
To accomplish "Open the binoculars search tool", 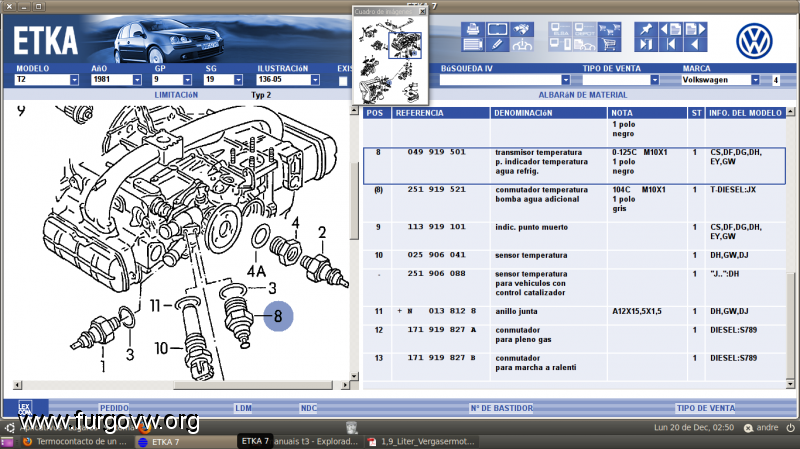I will [522, 29].
